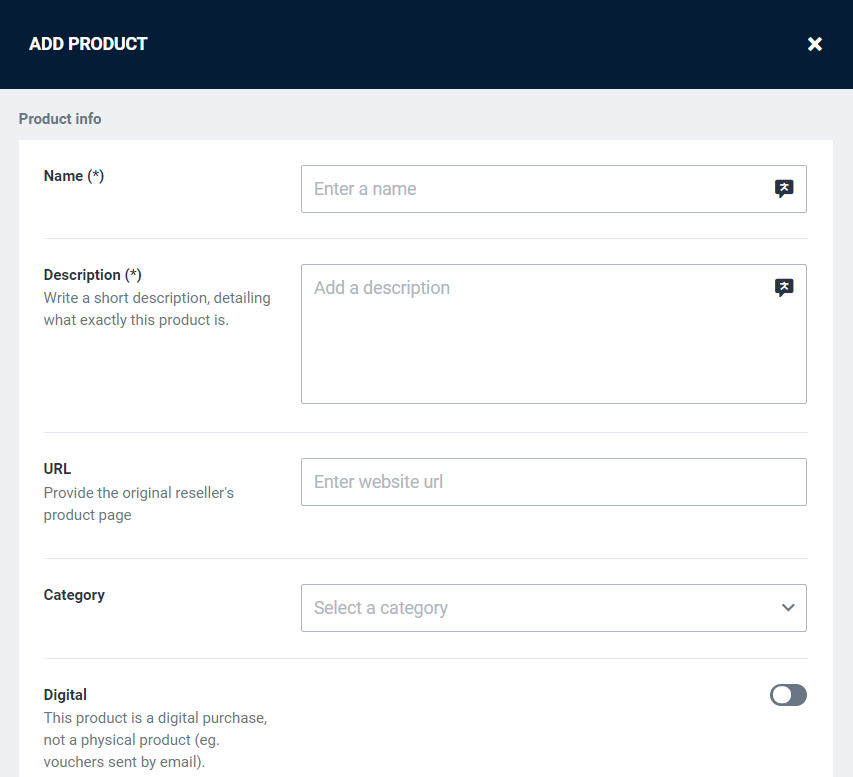Click the 'Product info' section heading

[60, 119]
